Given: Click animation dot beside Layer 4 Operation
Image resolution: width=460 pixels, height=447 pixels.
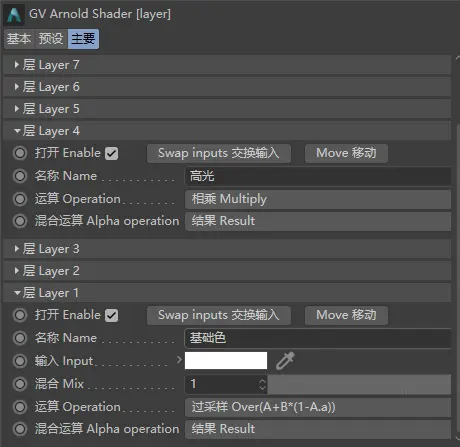Looking at the screenshot, I should [20, 199].
